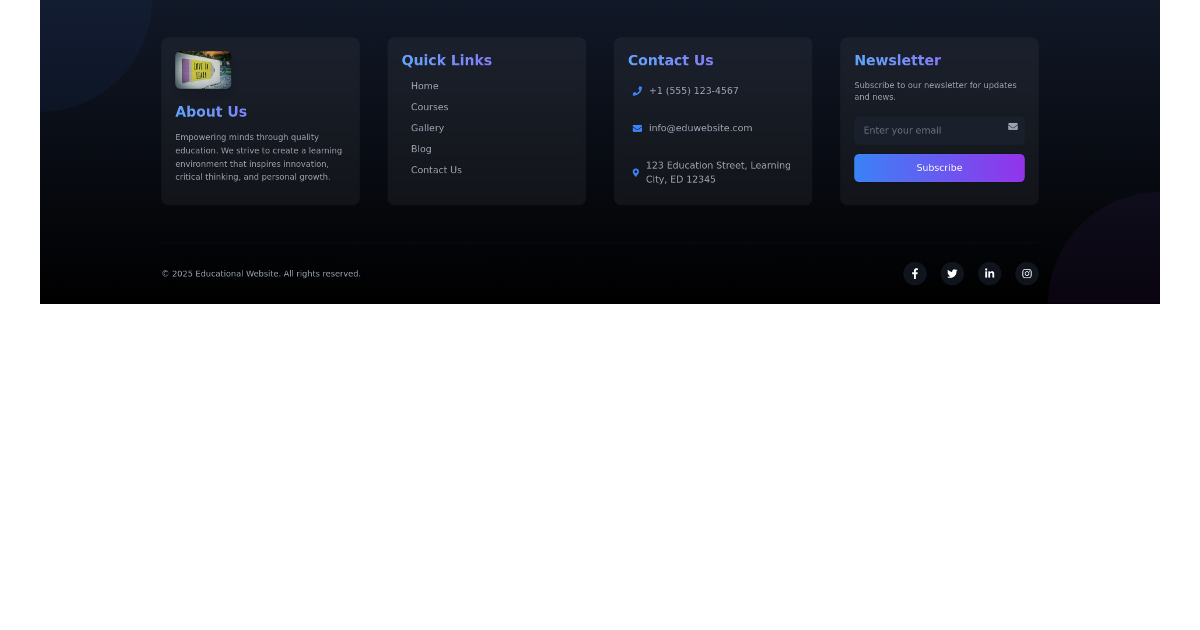Visit the Gallery link
Screen dimensions: 1200x630
click(x=427, y=128)
